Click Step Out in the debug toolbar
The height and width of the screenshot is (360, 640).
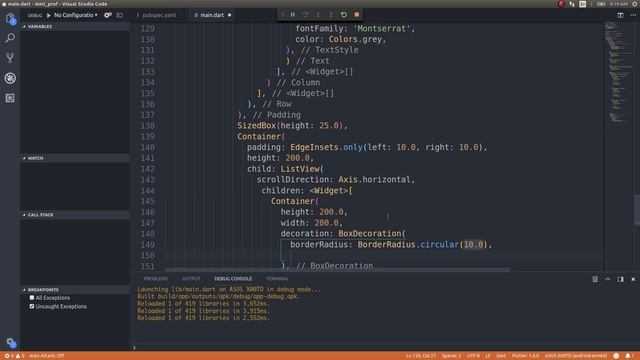[331, 15]
